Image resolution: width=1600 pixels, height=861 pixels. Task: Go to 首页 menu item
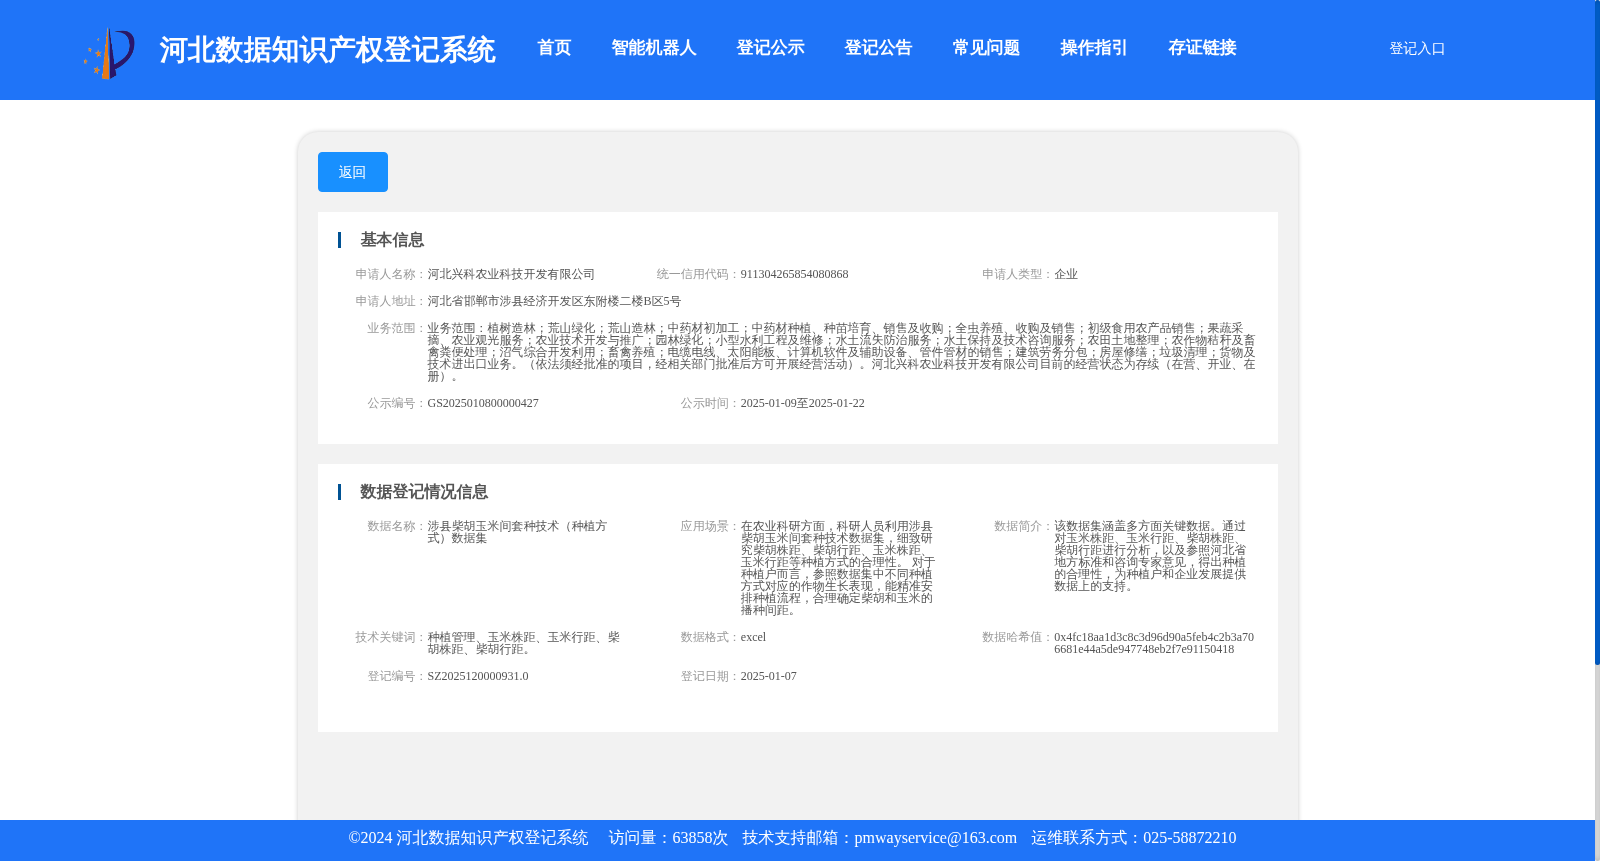click(x=554, y=48)
